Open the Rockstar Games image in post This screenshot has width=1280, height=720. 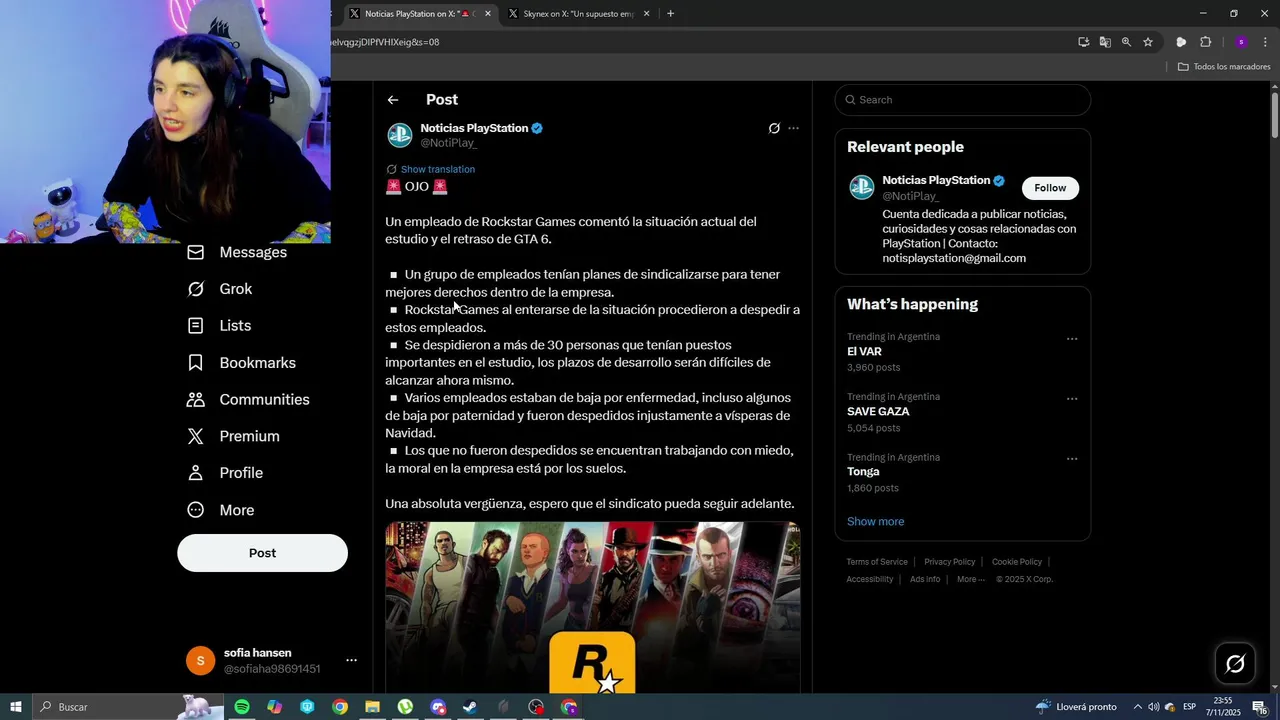[593, 607]
